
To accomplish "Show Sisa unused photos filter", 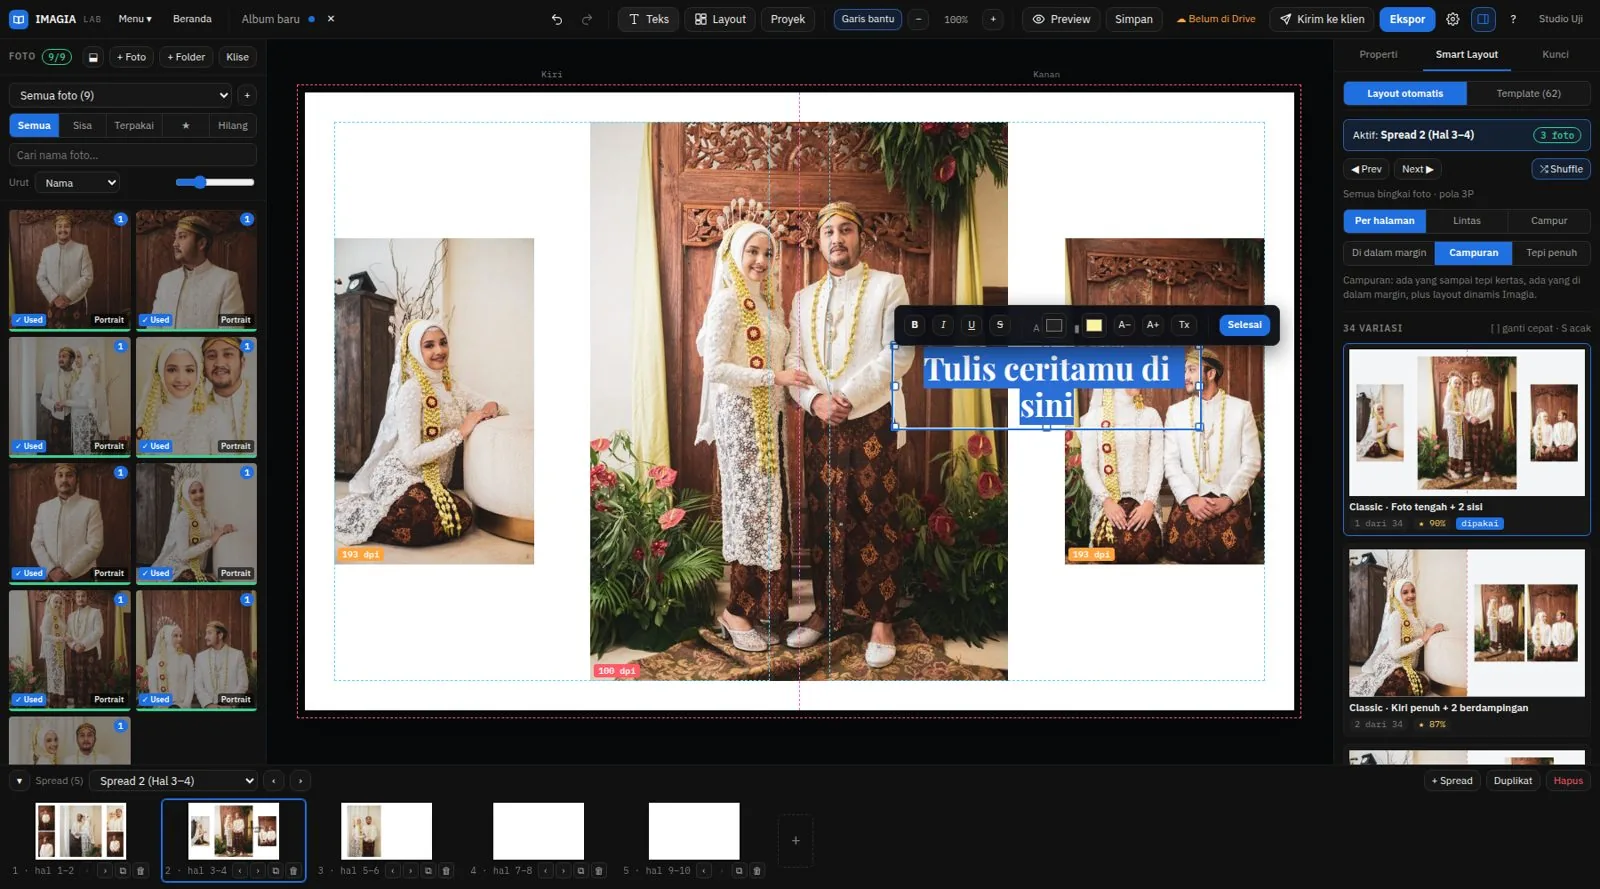I will [x=82, y=126].
